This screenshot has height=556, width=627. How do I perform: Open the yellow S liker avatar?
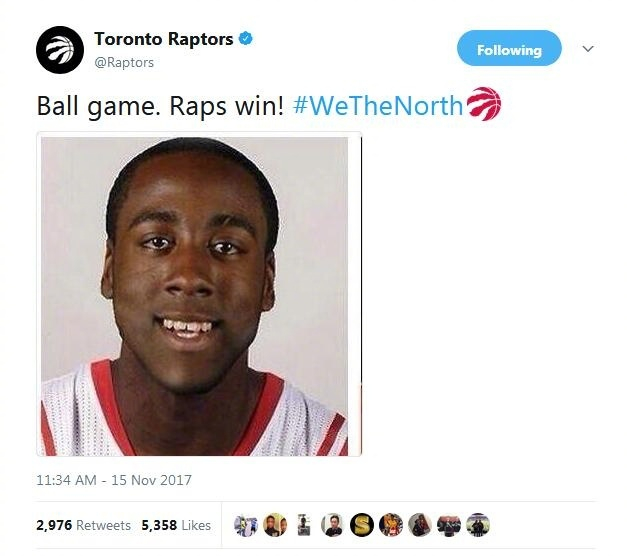coord(362,525)
